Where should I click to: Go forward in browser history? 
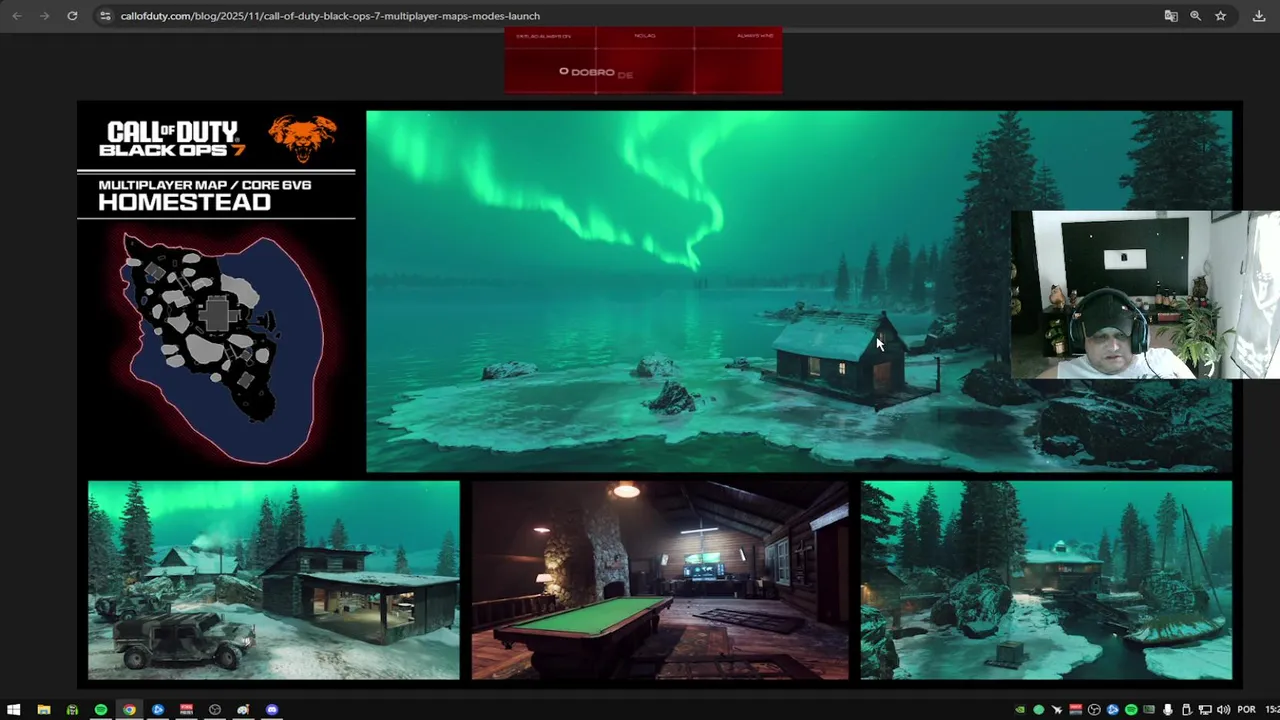pyautogui.click(x=44, y=16)
